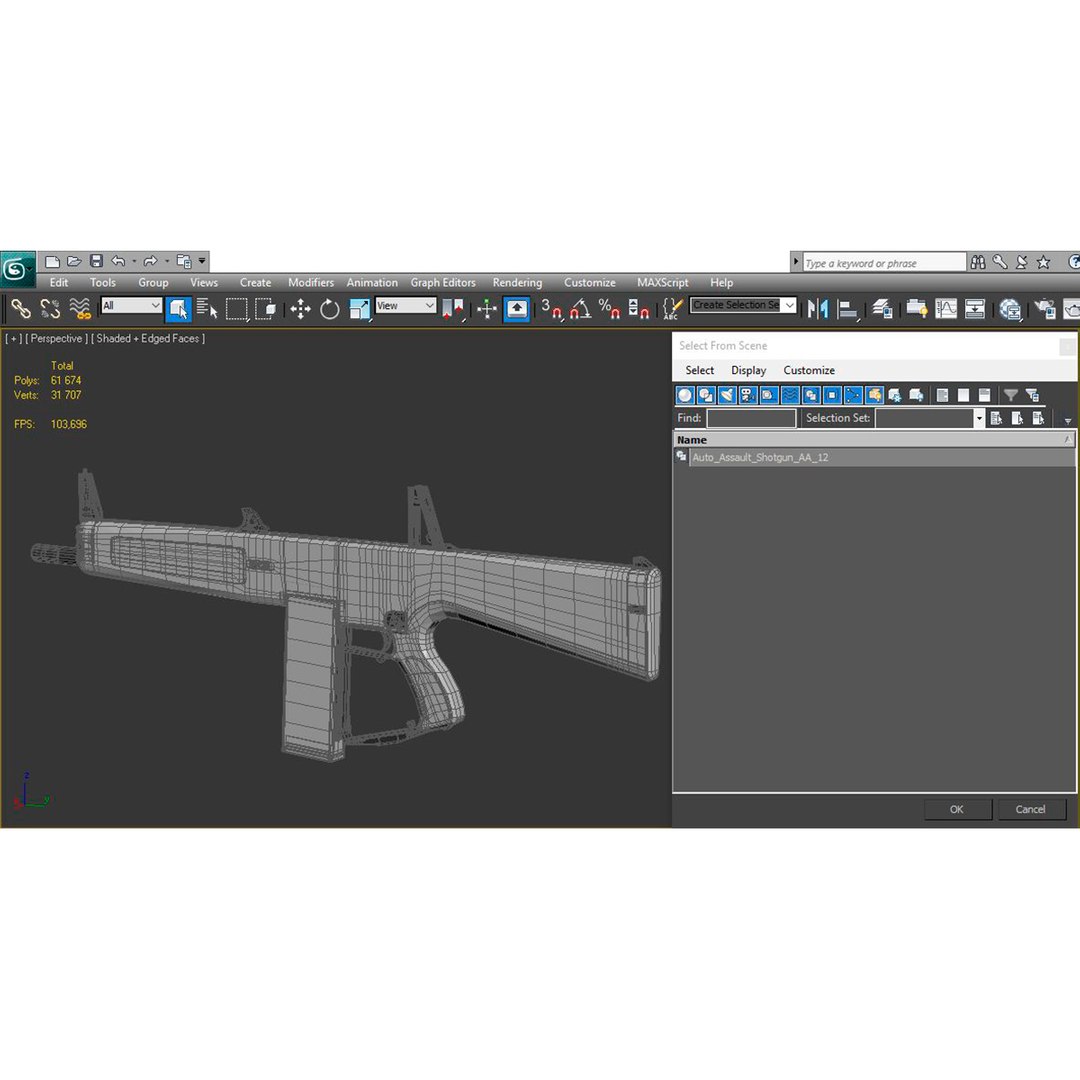Viewport: 1080px width, 1080px height.
Task: Open the Modifiers menu
Action: coord(311,282)
